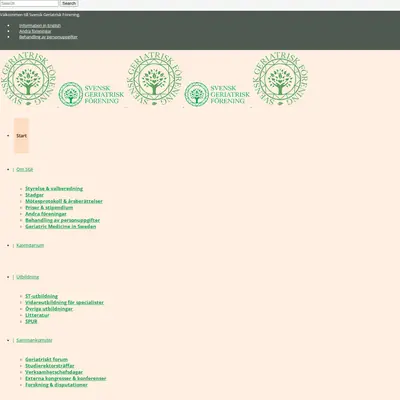The height and width of the screenshot is (400, 400).
Task: Click the first horizontal Svensk Geriatrisk Förening logo
Action: (91, 94)
